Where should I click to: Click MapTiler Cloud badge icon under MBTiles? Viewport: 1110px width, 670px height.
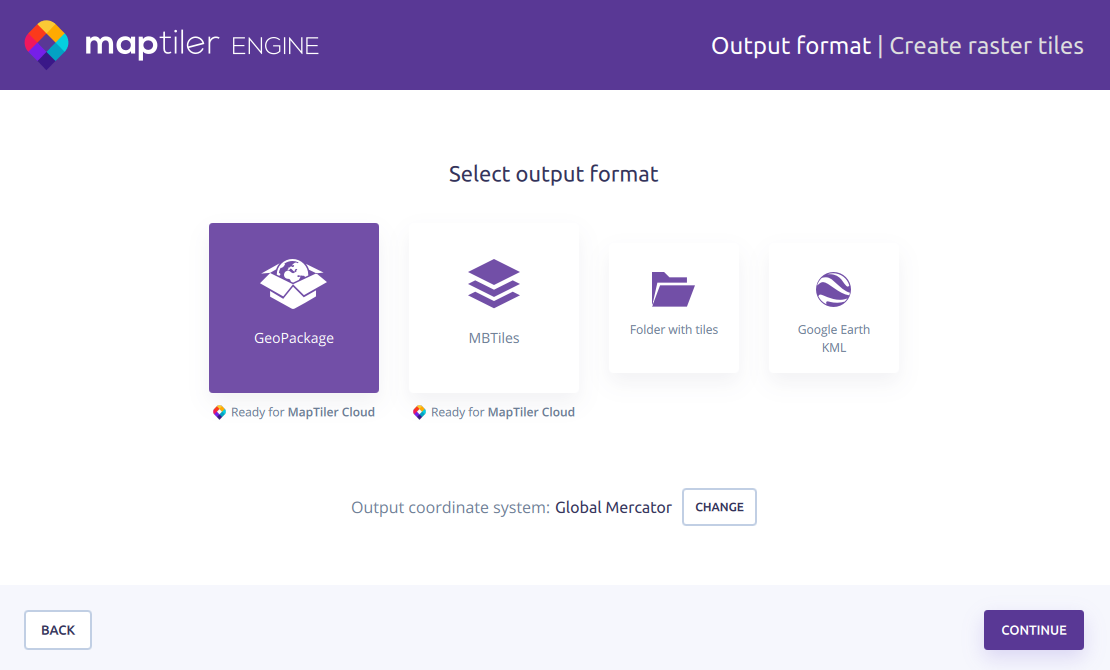(419, 412)
